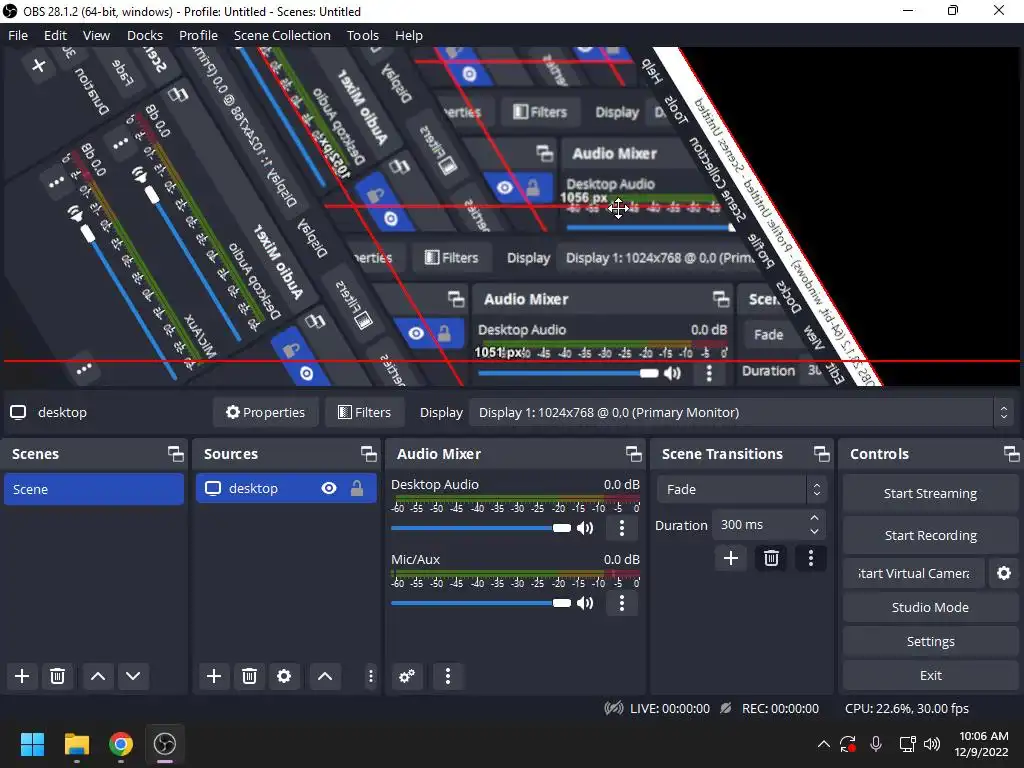Open the File menu

(x=18, y=35)
